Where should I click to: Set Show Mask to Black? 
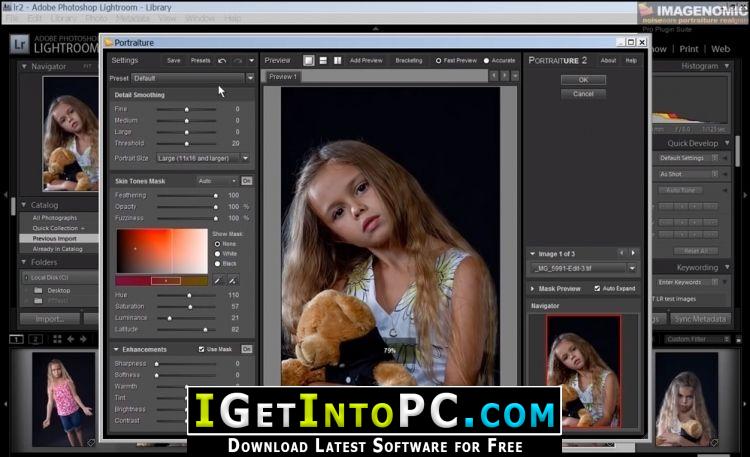(218, 264)
